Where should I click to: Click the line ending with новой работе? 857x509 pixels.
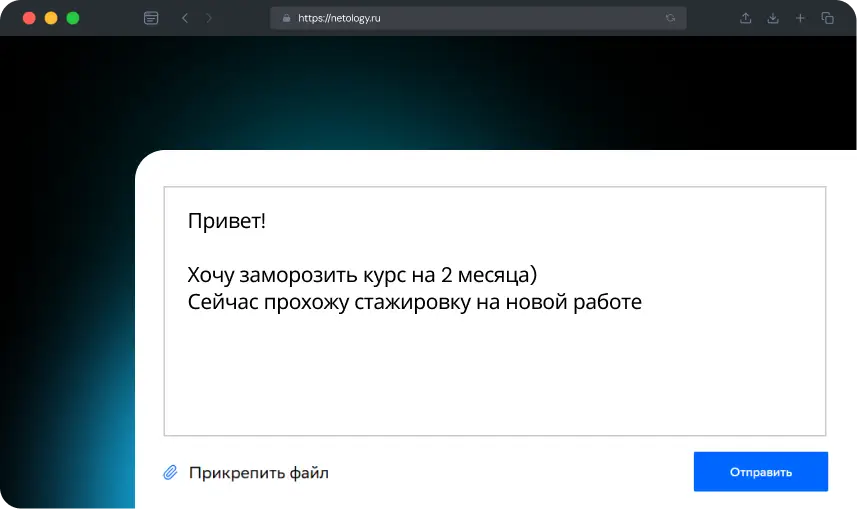click(x=414, y=302)
